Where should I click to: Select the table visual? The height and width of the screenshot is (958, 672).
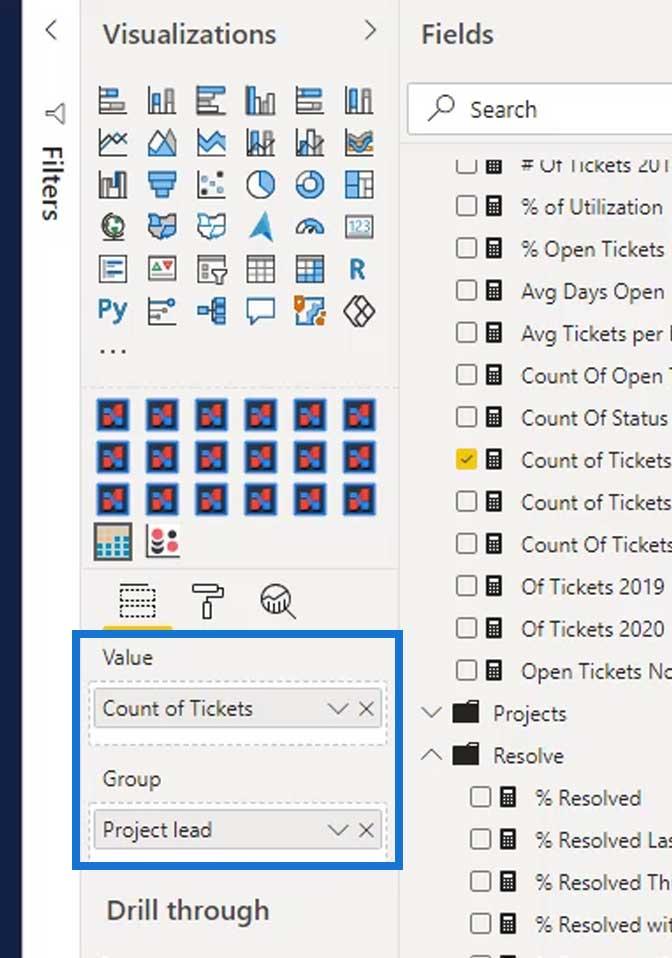[261, 269]
